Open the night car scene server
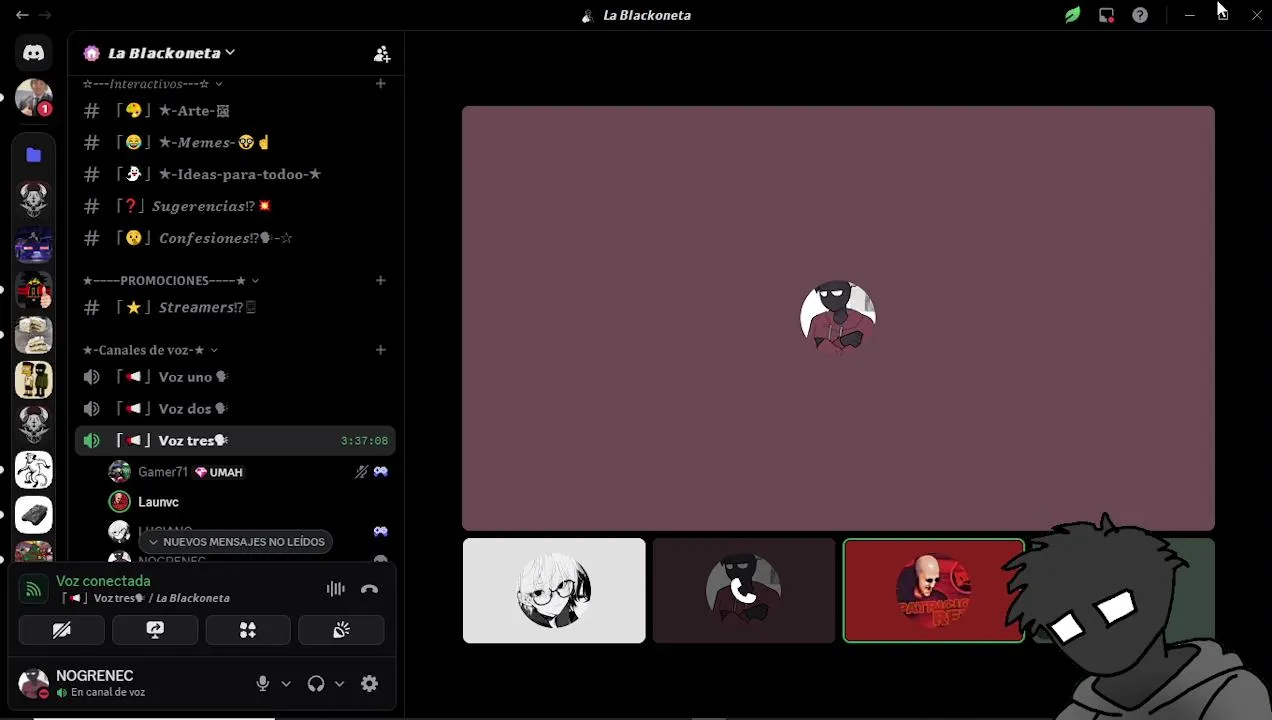Viewport: 1272px width, 720px height. [x=34, y=245]
